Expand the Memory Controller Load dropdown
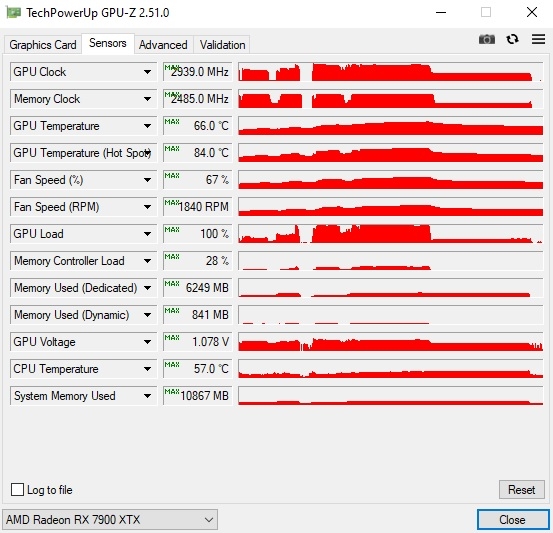This screenshot has height=533, width=553. (x=147, y=261)
